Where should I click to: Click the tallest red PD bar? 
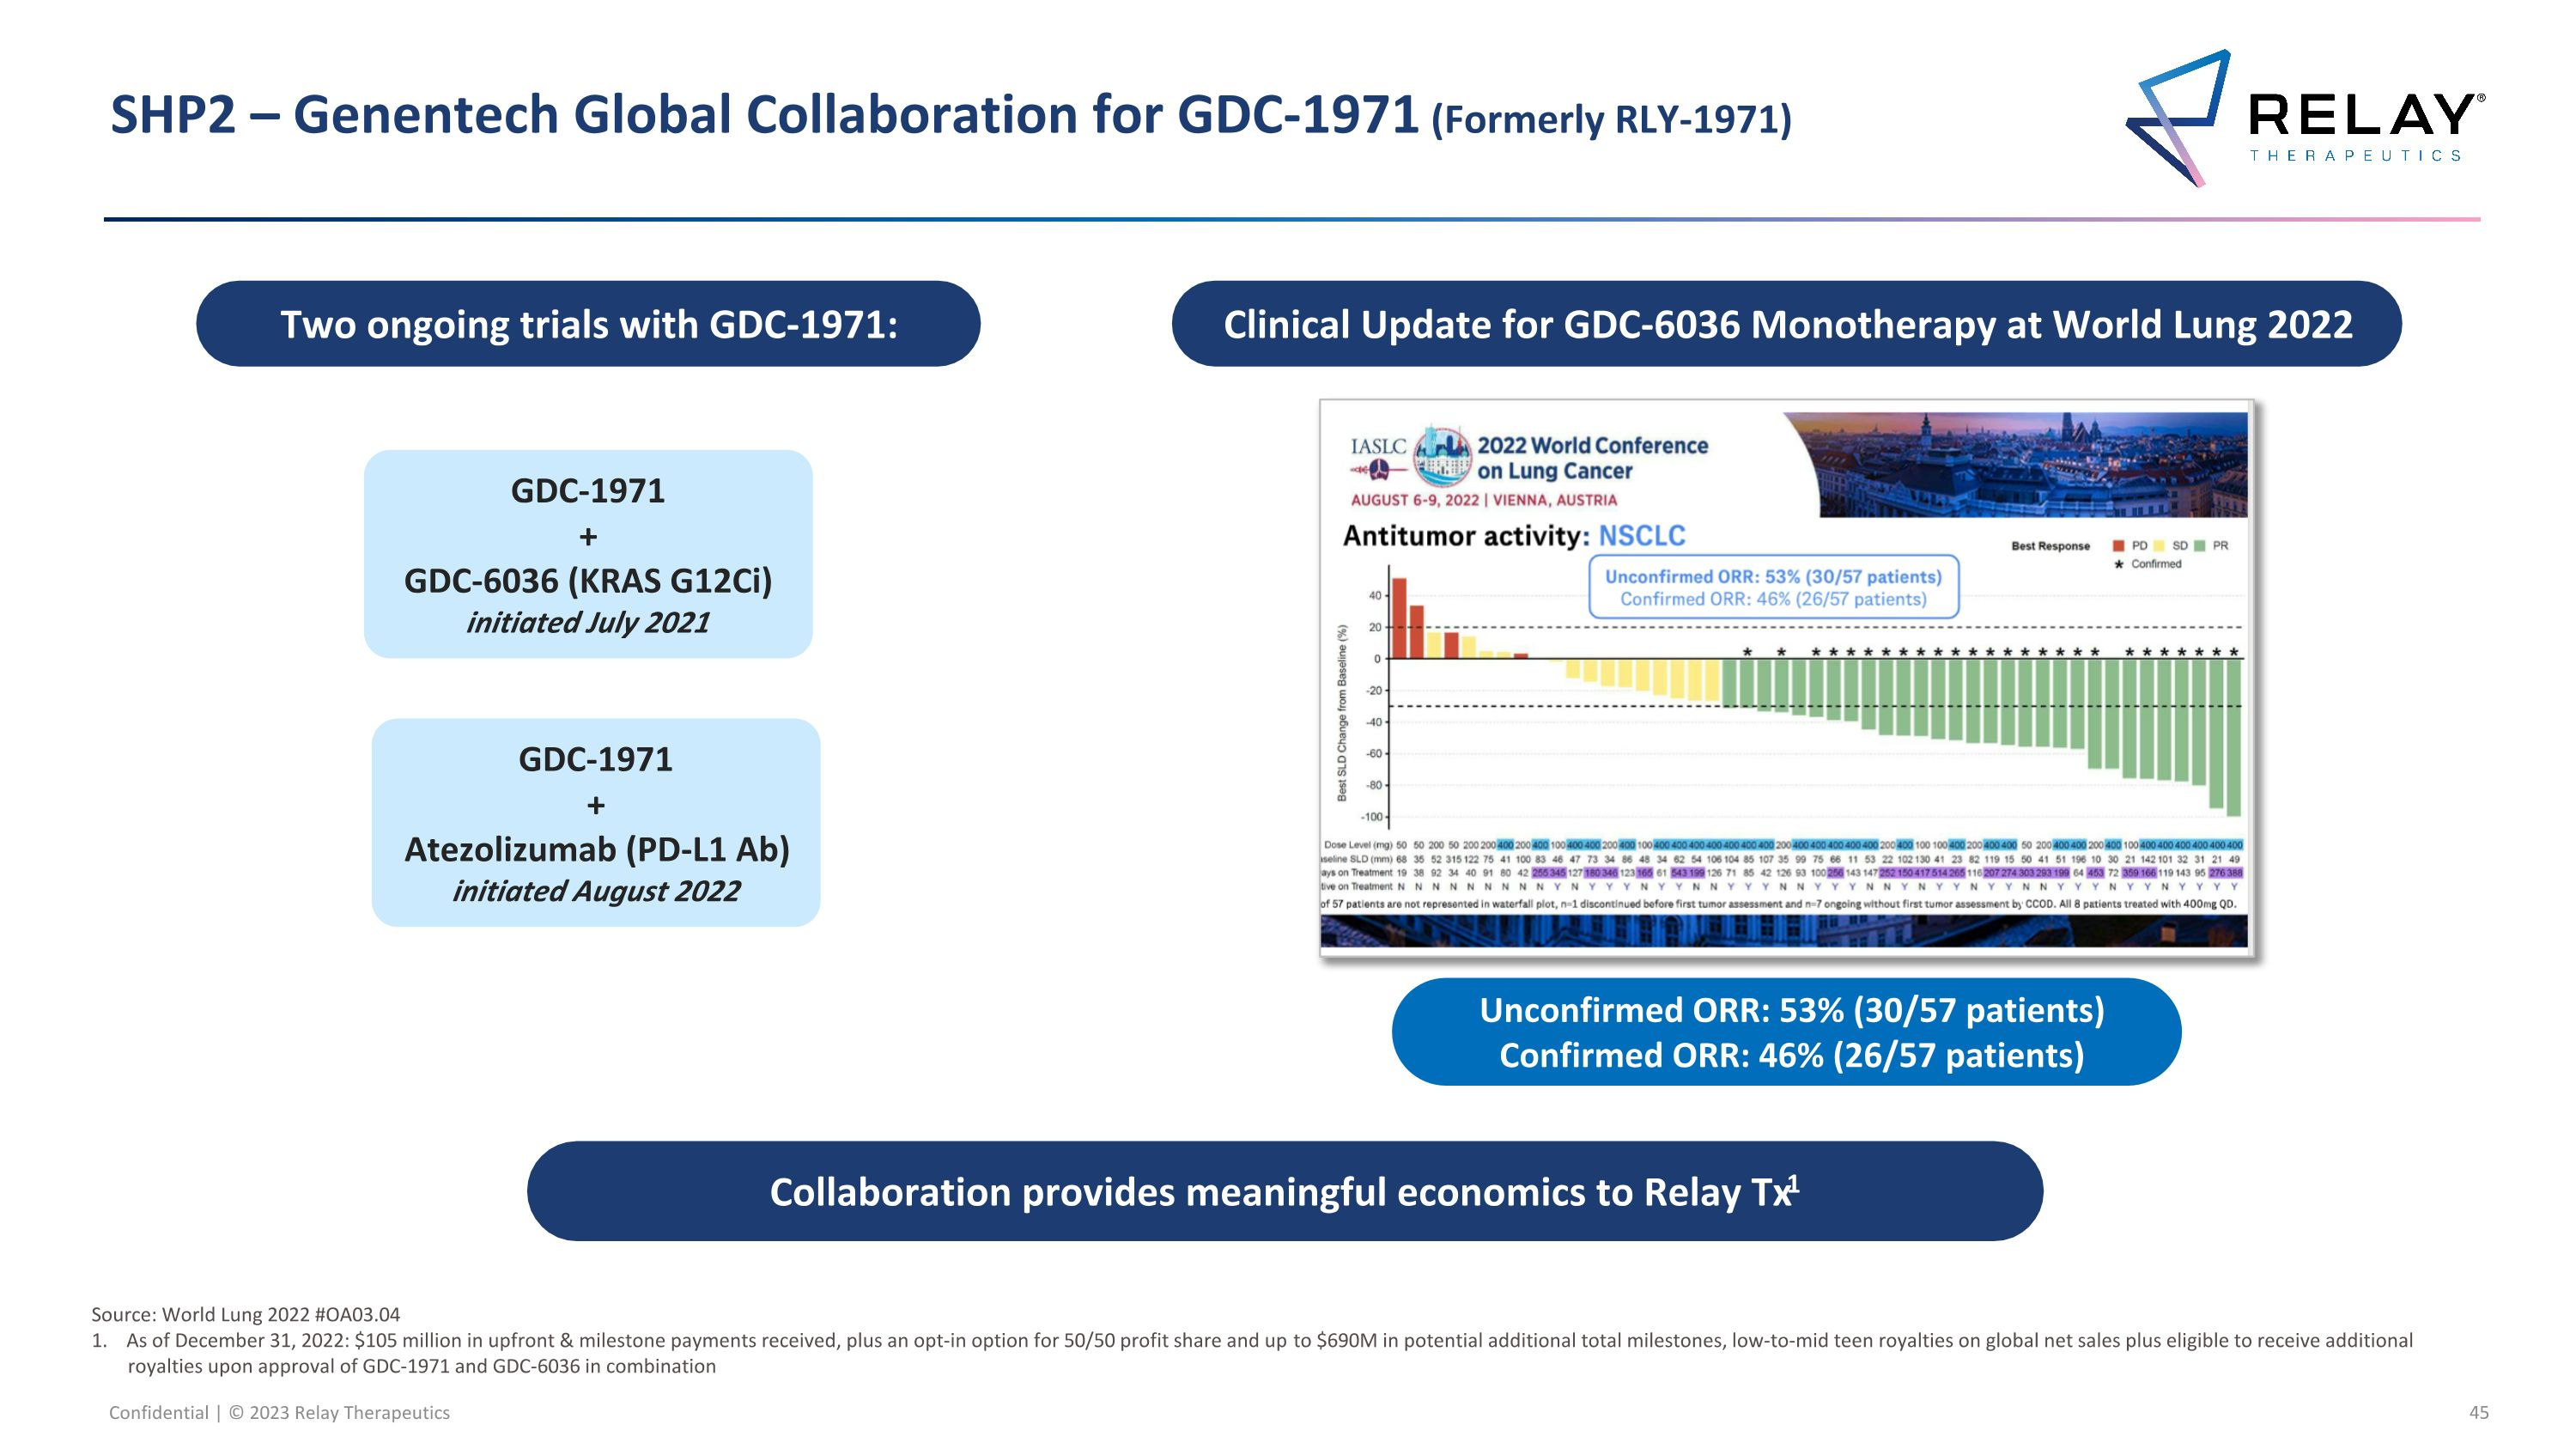coord(1400,618)
